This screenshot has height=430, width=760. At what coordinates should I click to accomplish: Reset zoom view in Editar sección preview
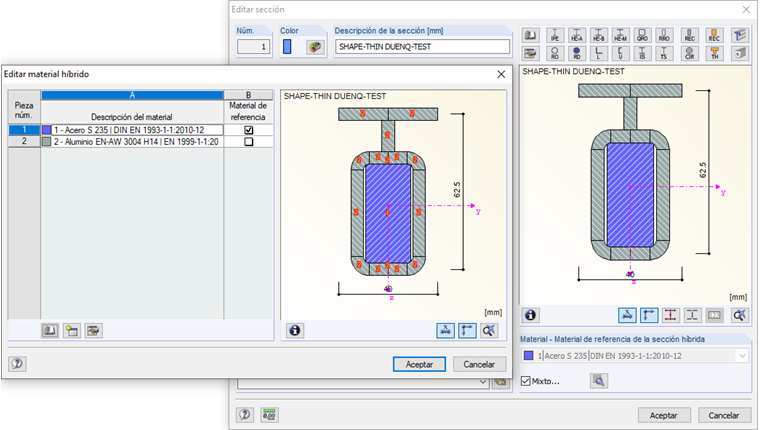tap(739, 316)
